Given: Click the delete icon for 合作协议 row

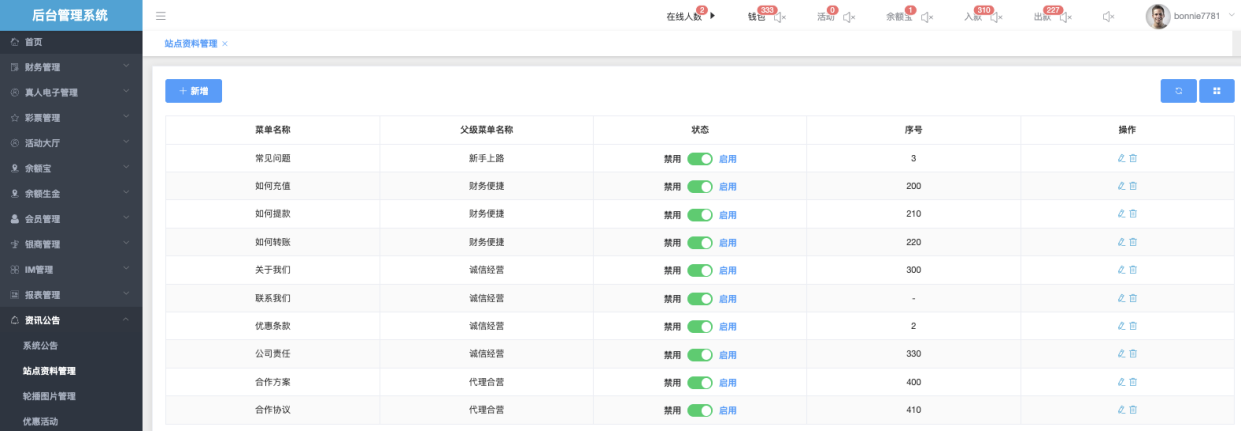Looking at the screenshot, I should click(x=1133, y=410).
